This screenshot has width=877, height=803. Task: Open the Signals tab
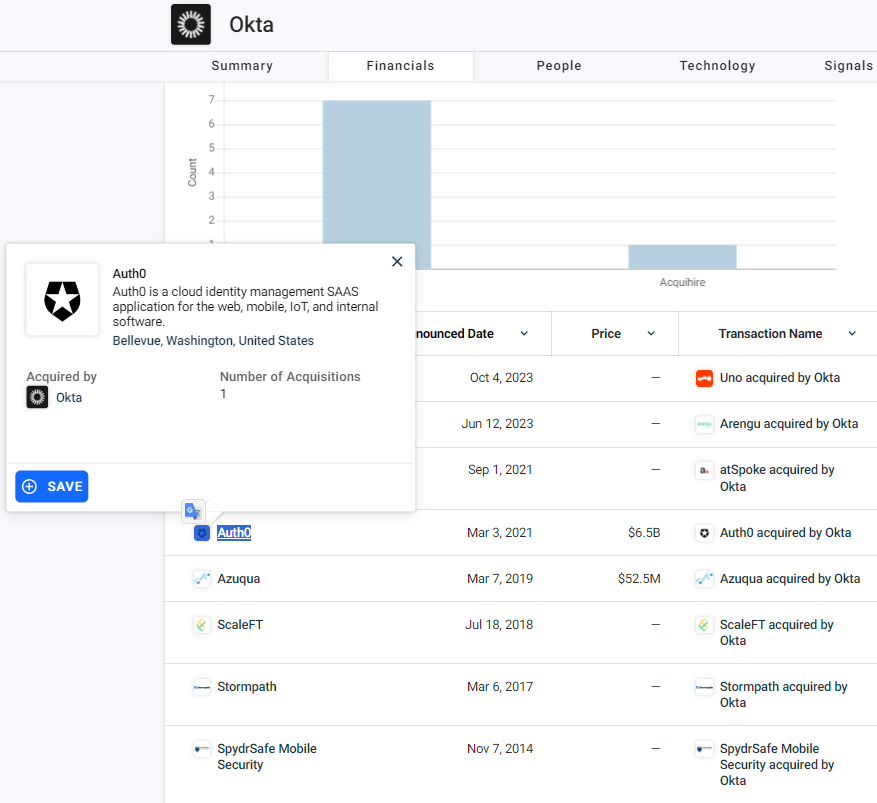tap(848, 66)
